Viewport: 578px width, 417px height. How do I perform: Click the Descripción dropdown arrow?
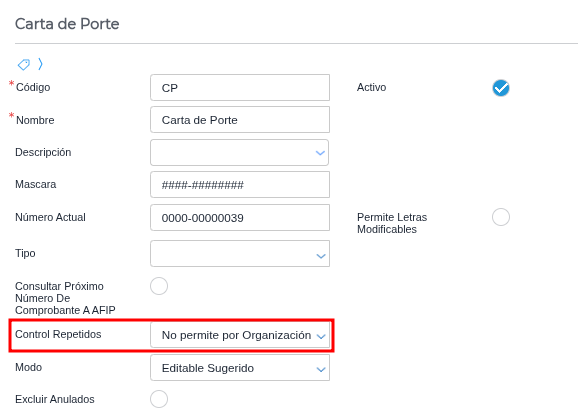tap(320, 153)
